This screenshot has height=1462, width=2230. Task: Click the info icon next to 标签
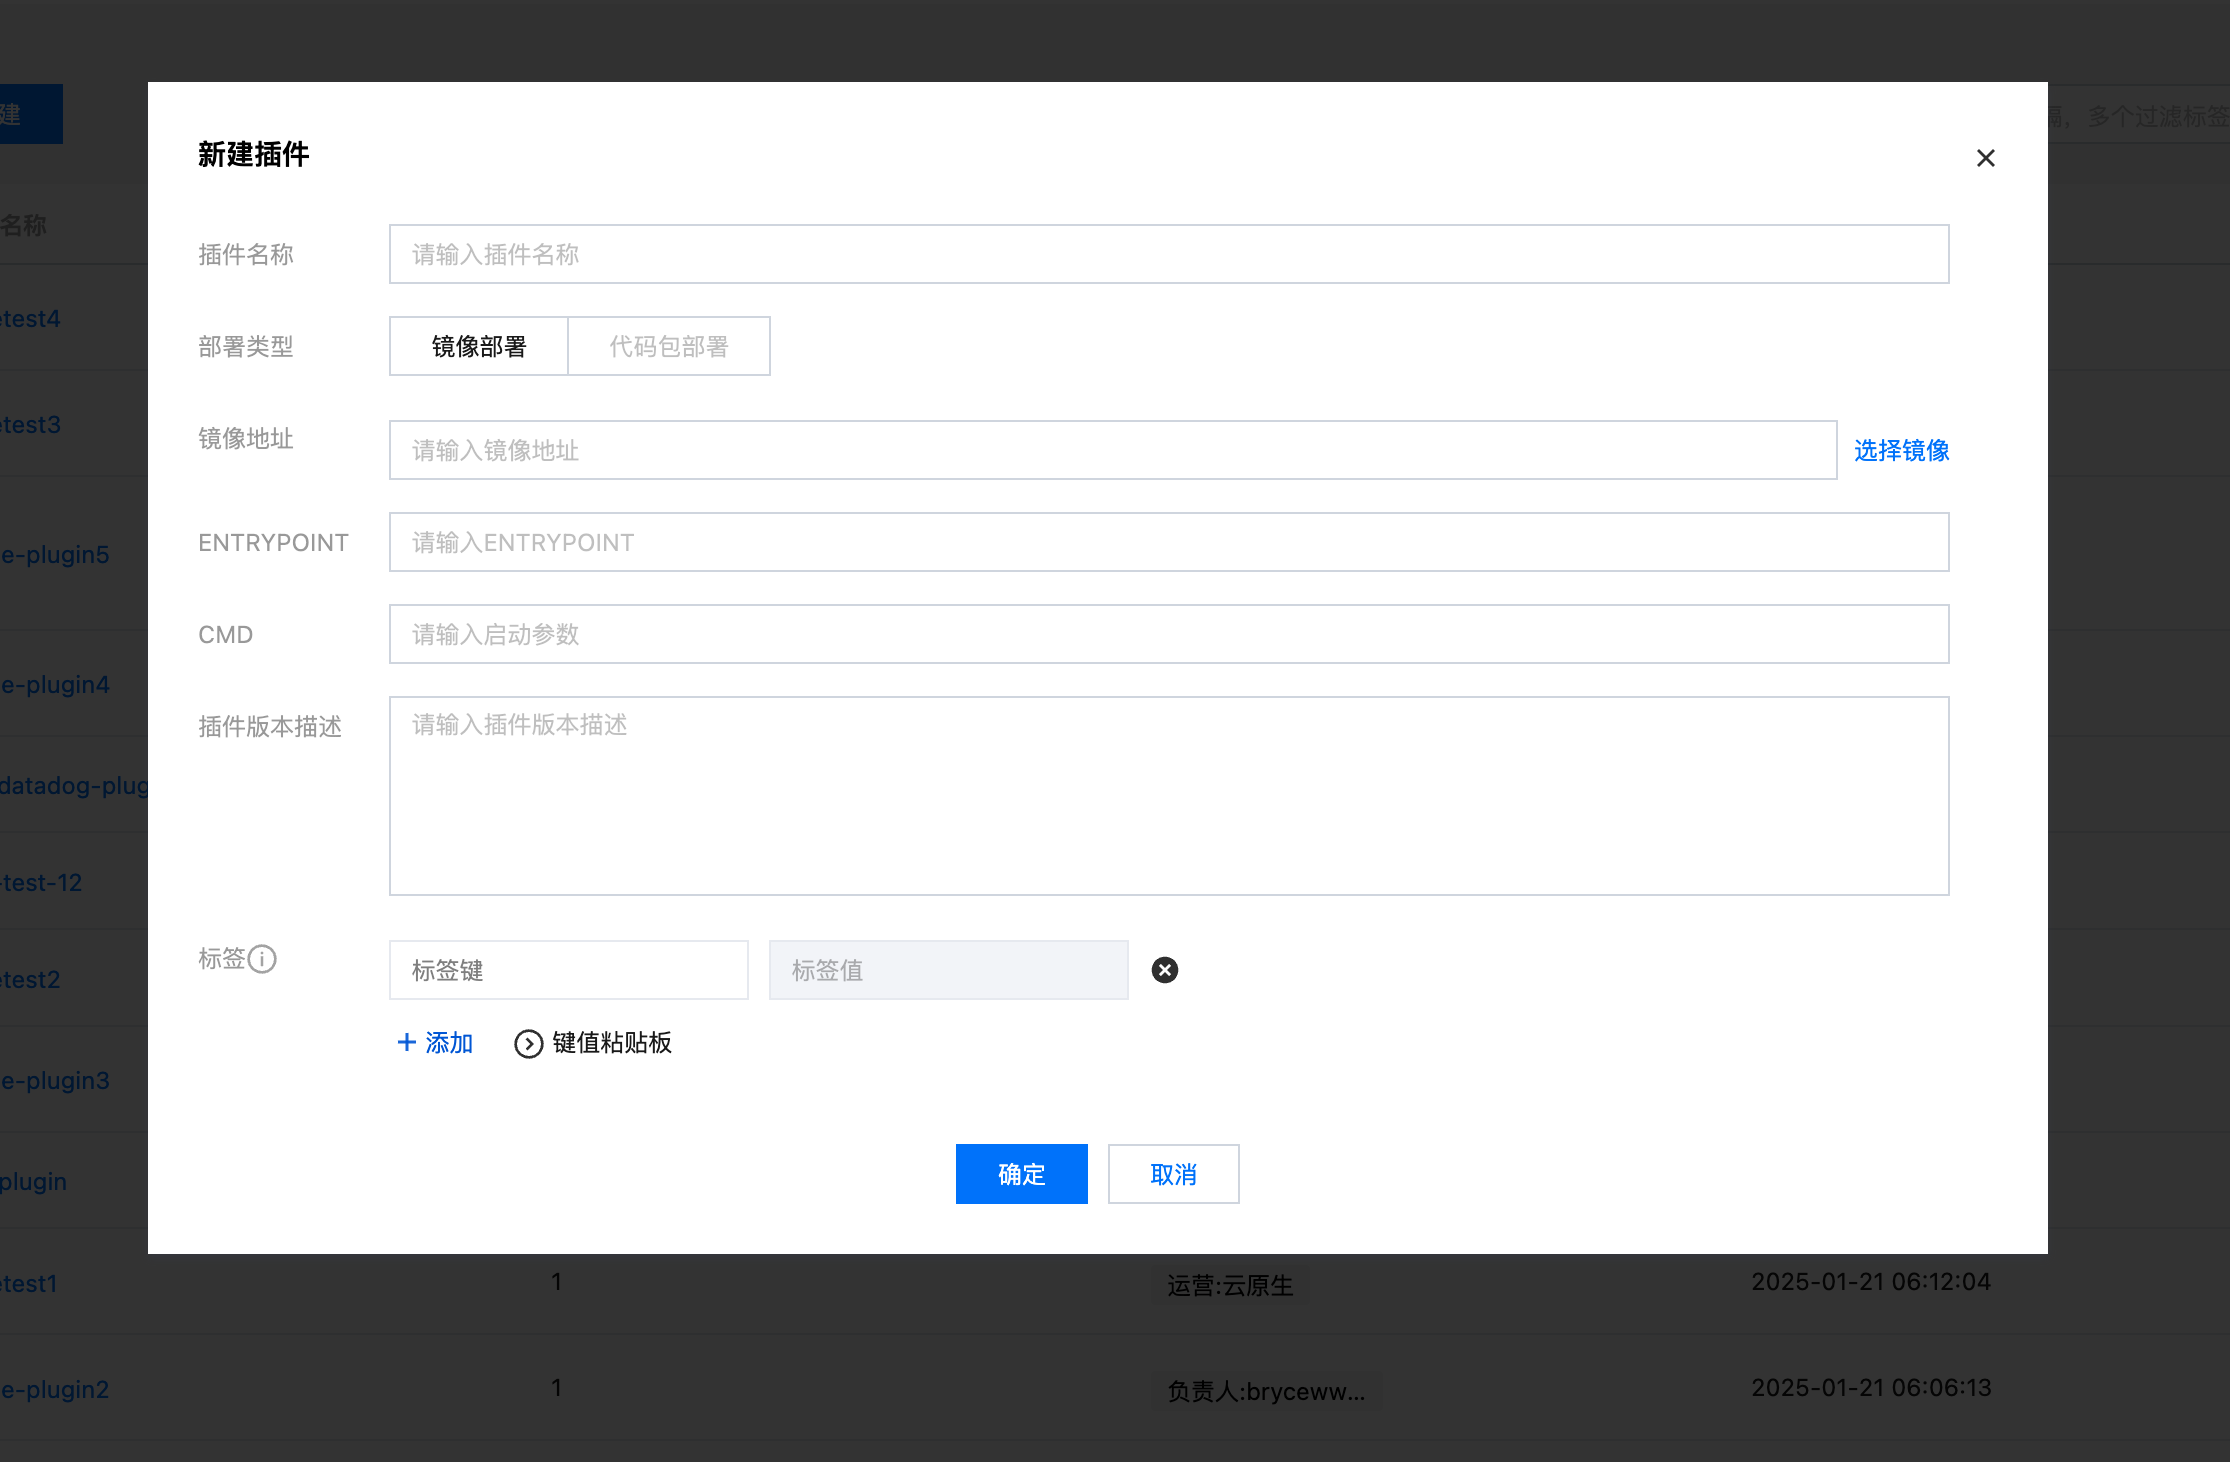(x=262, y=959)
